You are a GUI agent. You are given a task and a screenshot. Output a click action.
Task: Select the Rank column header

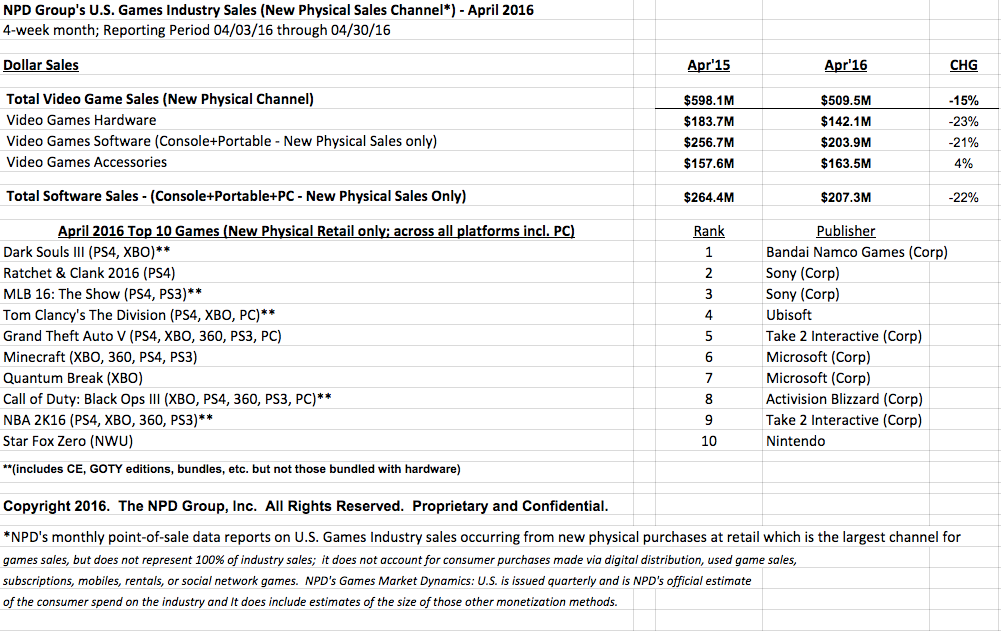709,231
